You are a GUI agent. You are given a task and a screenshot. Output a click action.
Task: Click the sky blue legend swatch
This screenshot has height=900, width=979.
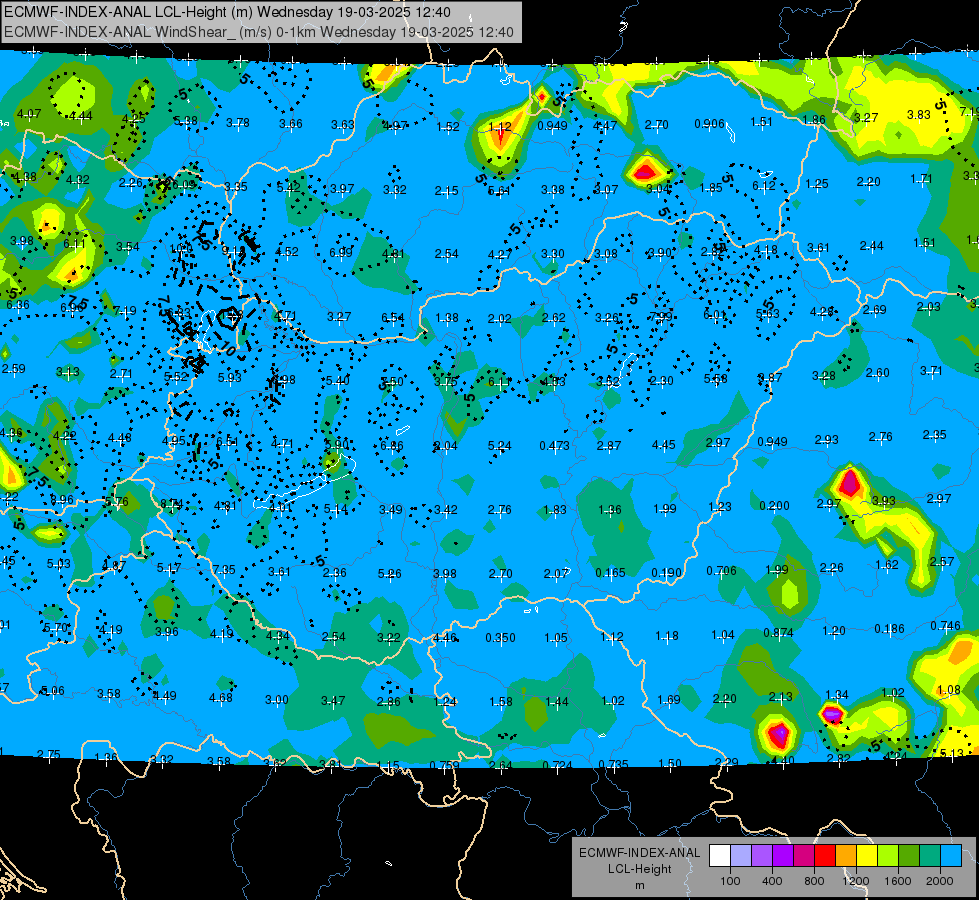(x=952, y=855)
